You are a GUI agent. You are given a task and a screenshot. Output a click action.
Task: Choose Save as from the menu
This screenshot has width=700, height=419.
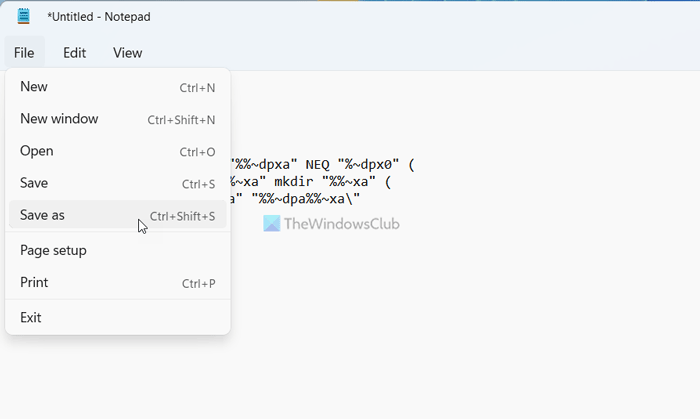[x=42, y=215]
